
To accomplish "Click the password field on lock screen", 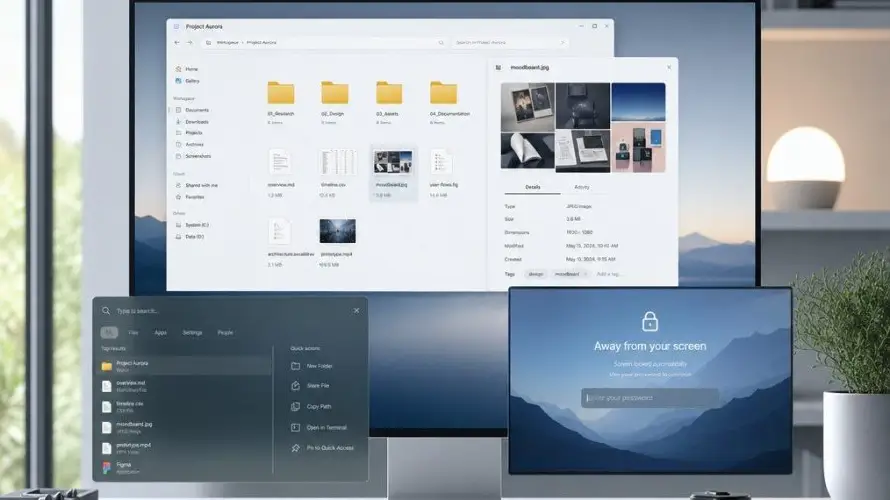I will click(x=650, y=398).
